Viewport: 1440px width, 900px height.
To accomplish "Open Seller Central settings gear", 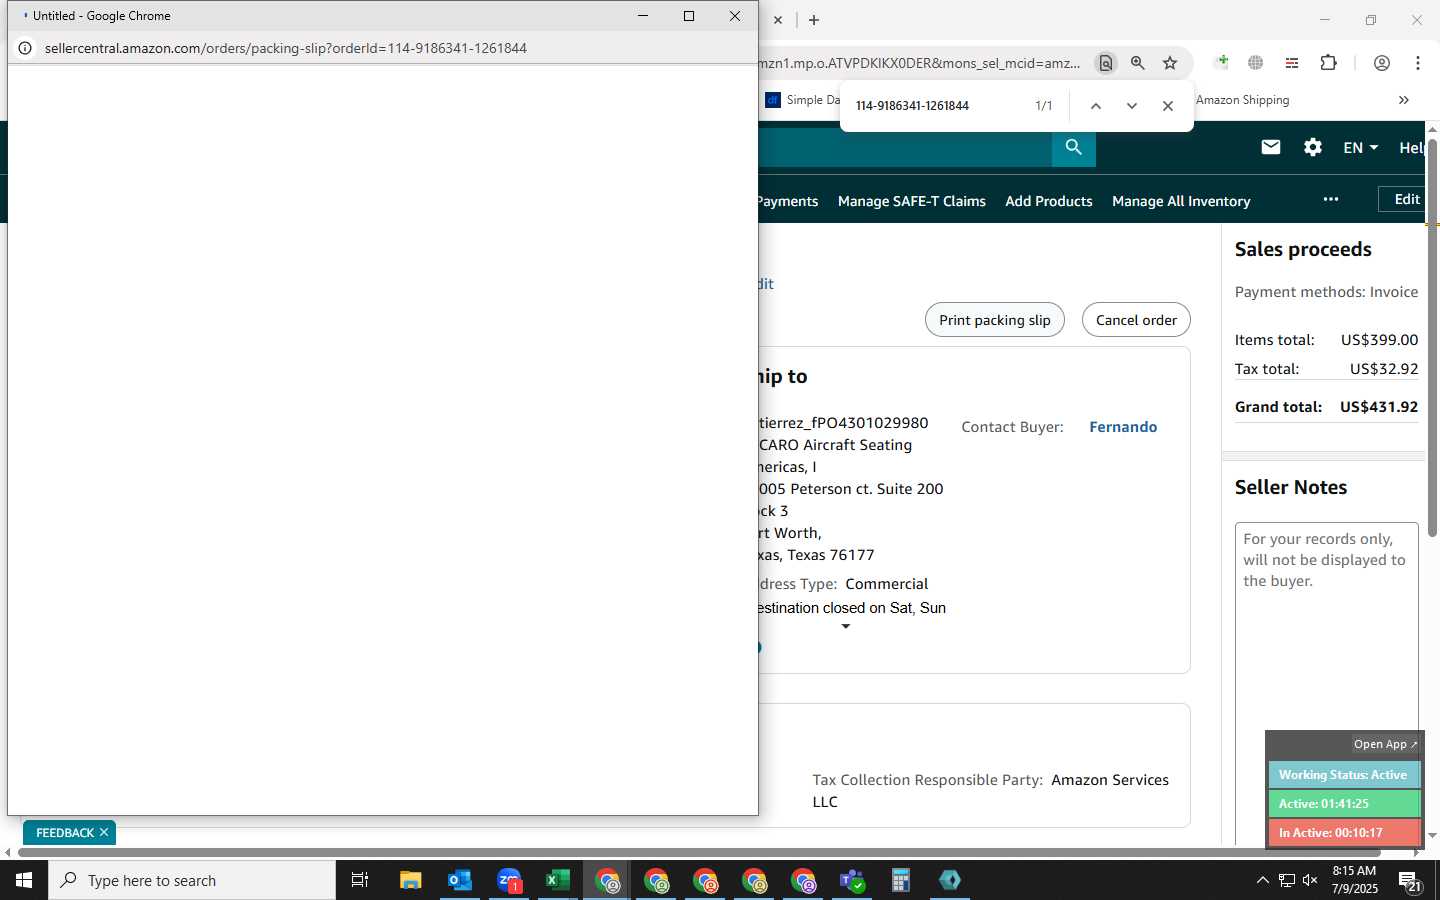I will pyautogui.click(x=1313, y=148).
